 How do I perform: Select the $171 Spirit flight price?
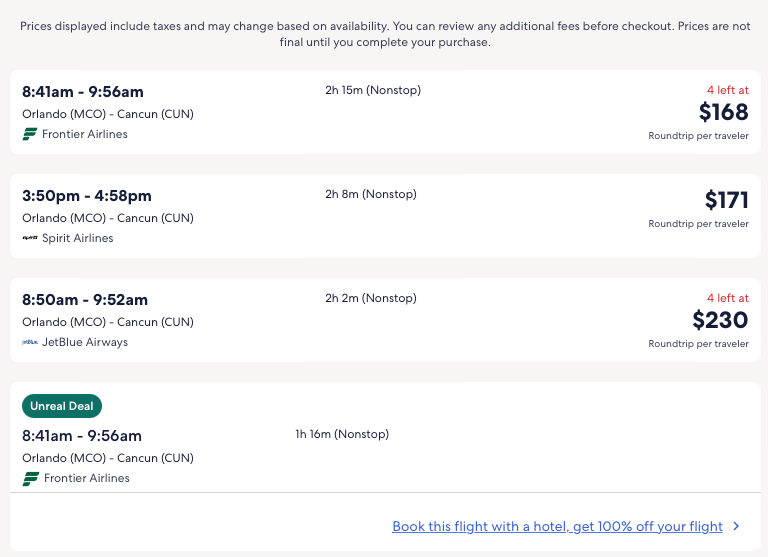726,200
